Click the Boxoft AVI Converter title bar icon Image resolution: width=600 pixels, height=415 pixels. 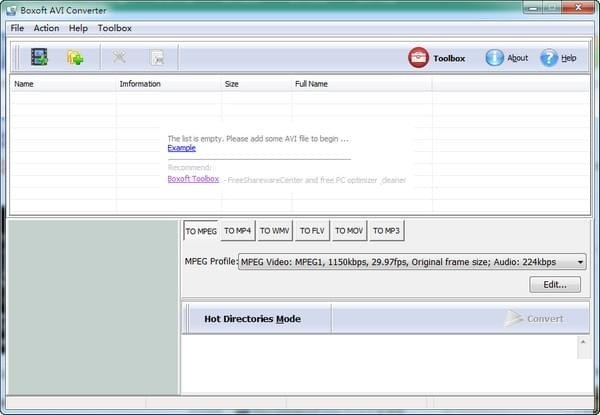pos(11,10)
